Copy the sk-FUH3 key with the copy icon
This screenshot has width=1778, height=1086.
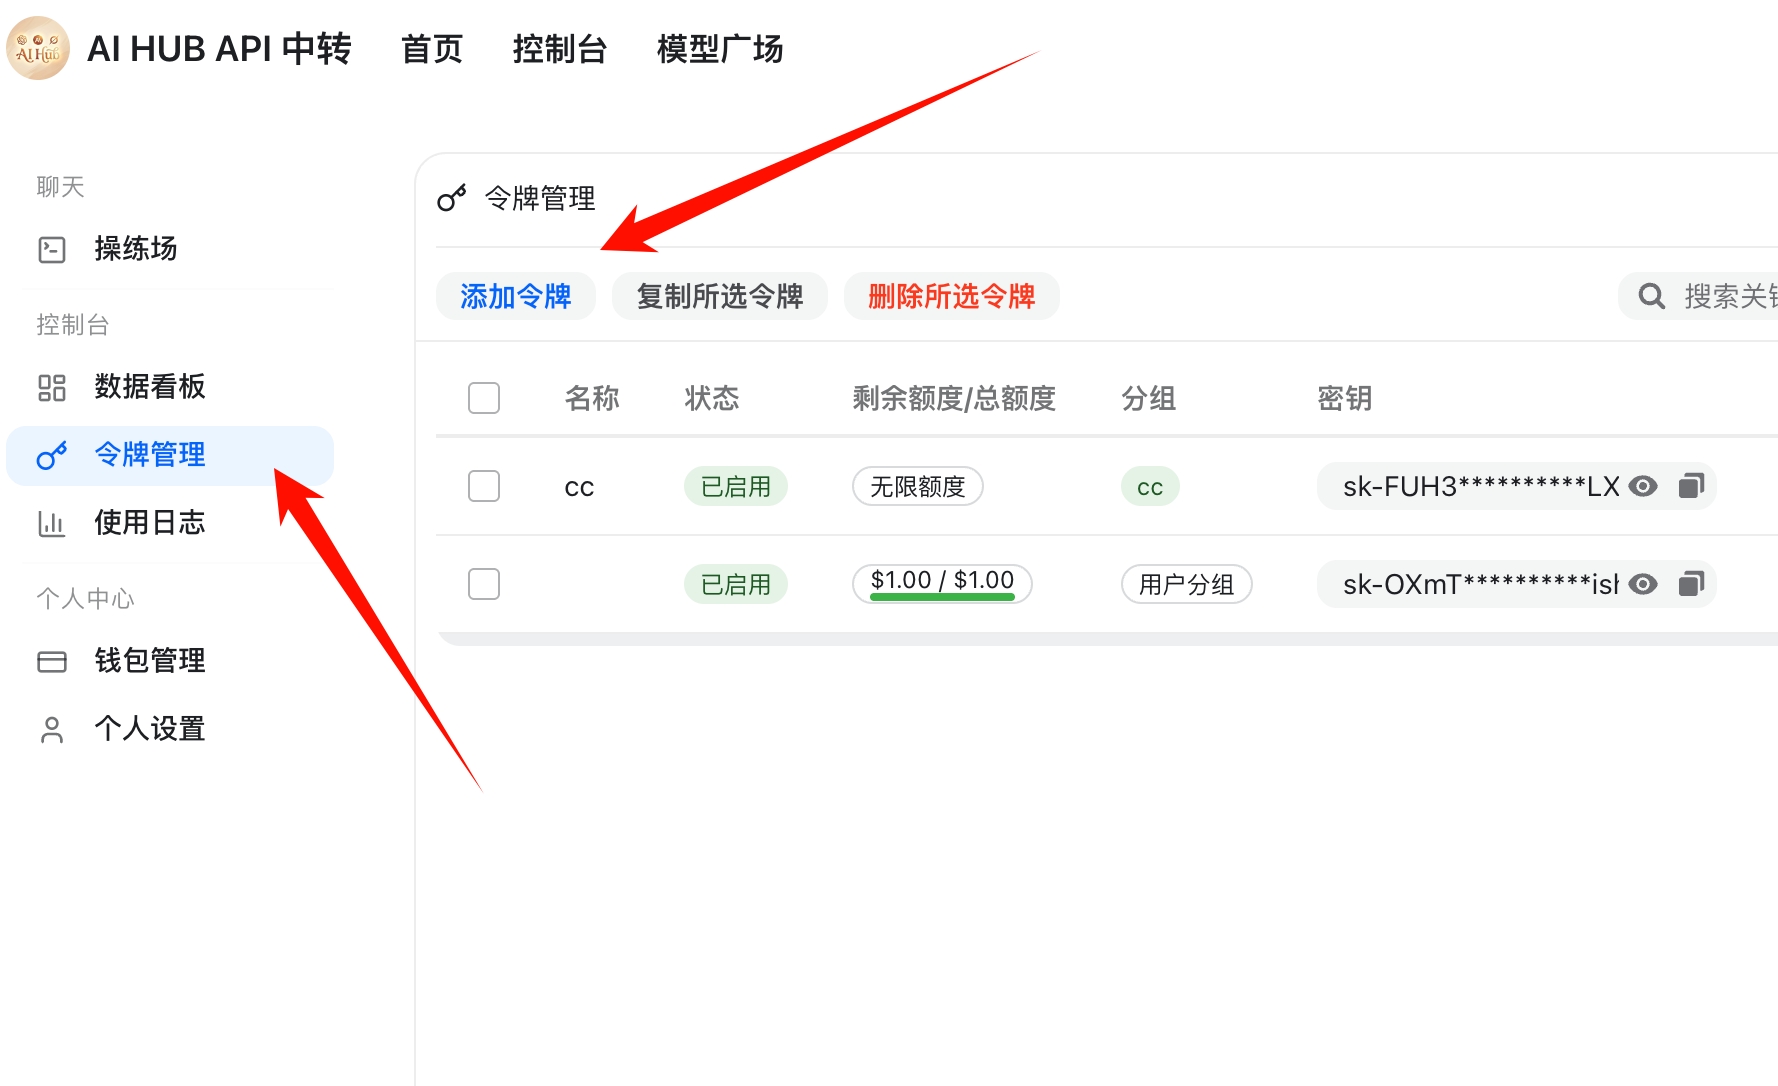tap(1691, 486)
